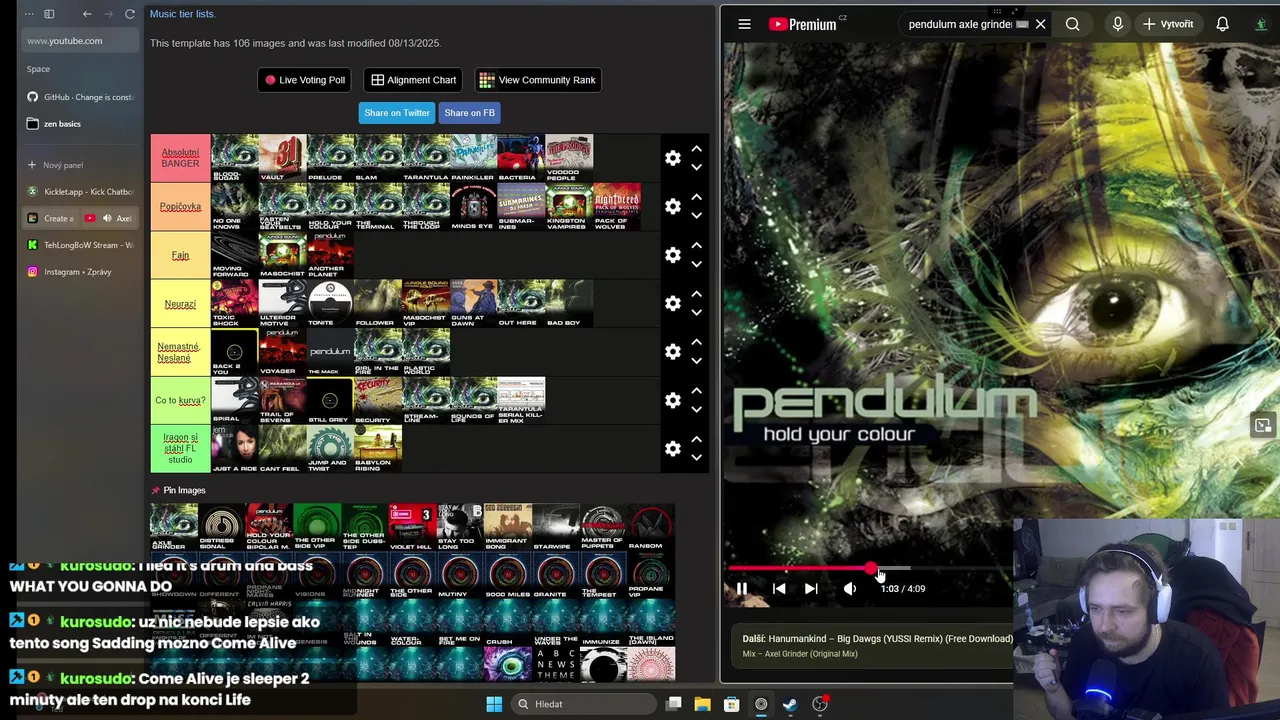Select the Axle Grinder image in pin pool

(173, 528)
